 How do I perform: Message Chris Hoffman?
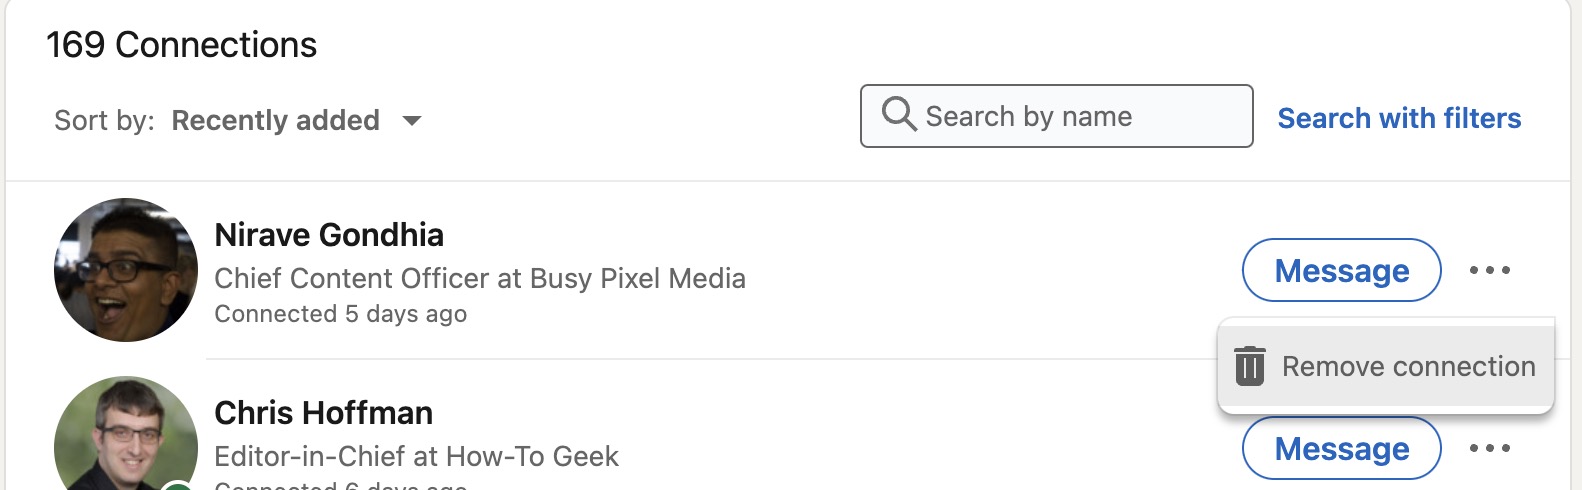[1341, 448]
